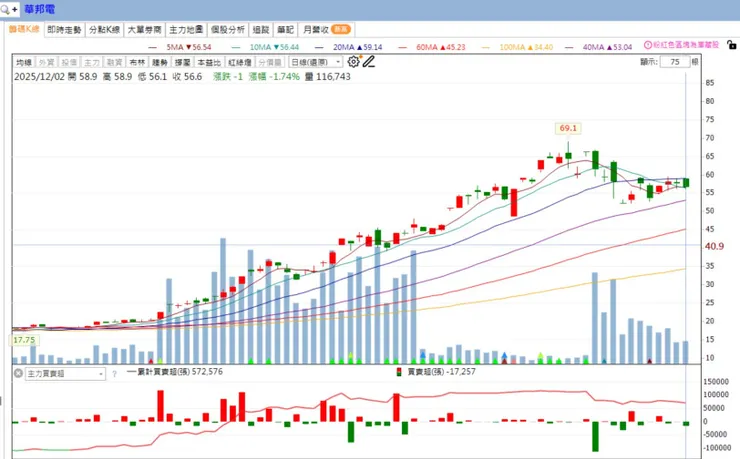
Task: Click the 新高 badge on 月營收
Action: [x=341, y=30]
